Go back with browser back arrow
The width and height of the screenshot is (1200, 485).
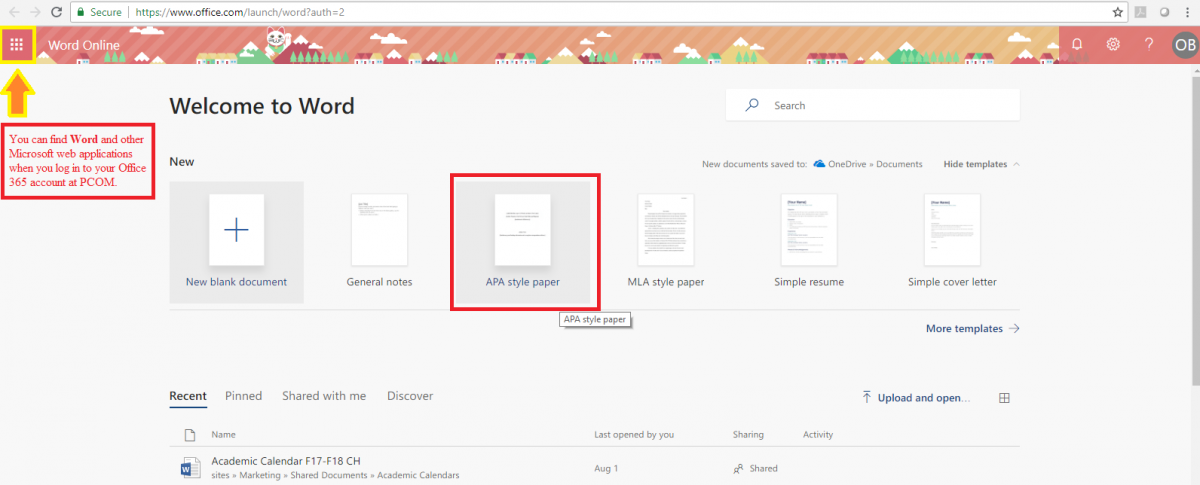[13, 12]
